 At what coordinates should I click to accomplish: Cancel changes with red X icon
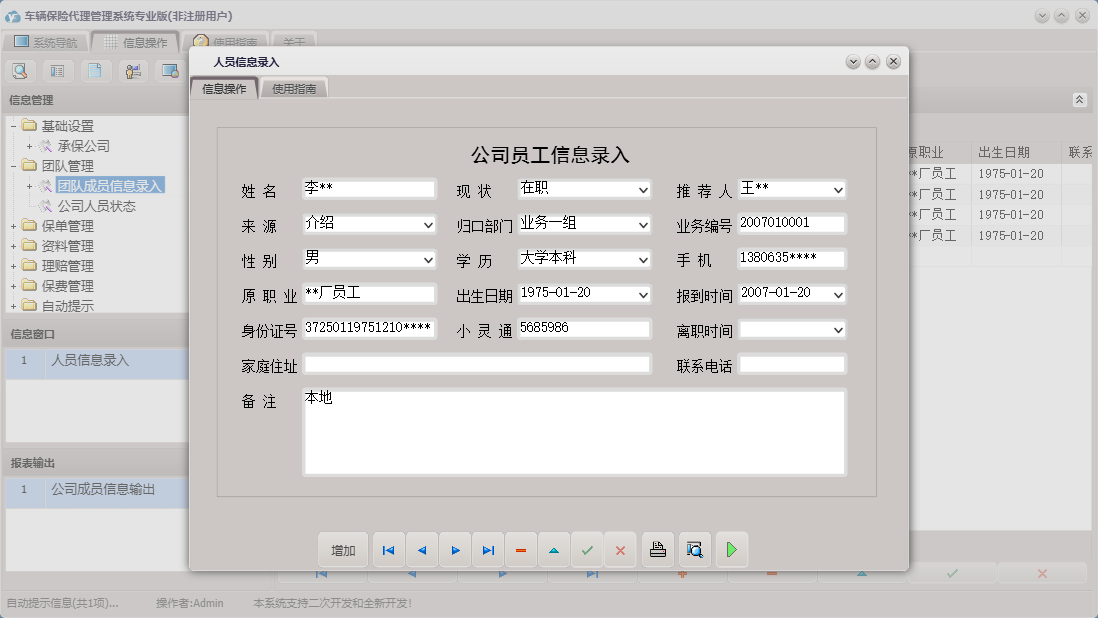point(620,549)
